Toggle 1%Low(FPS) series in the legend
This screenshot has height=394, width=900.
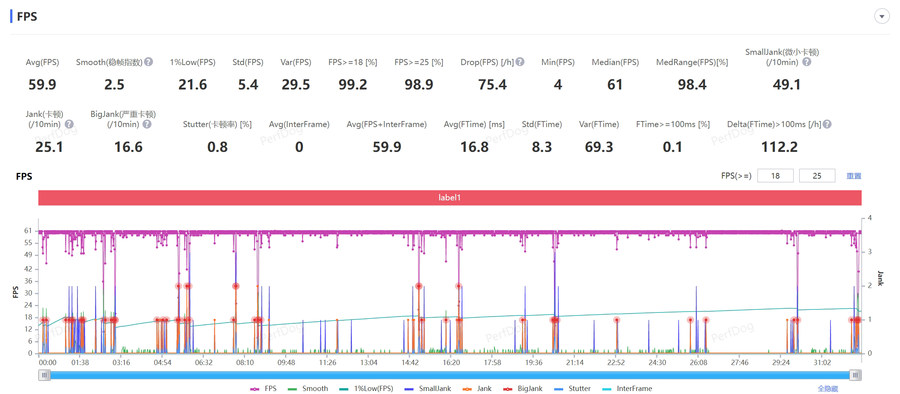click(365, 389)
